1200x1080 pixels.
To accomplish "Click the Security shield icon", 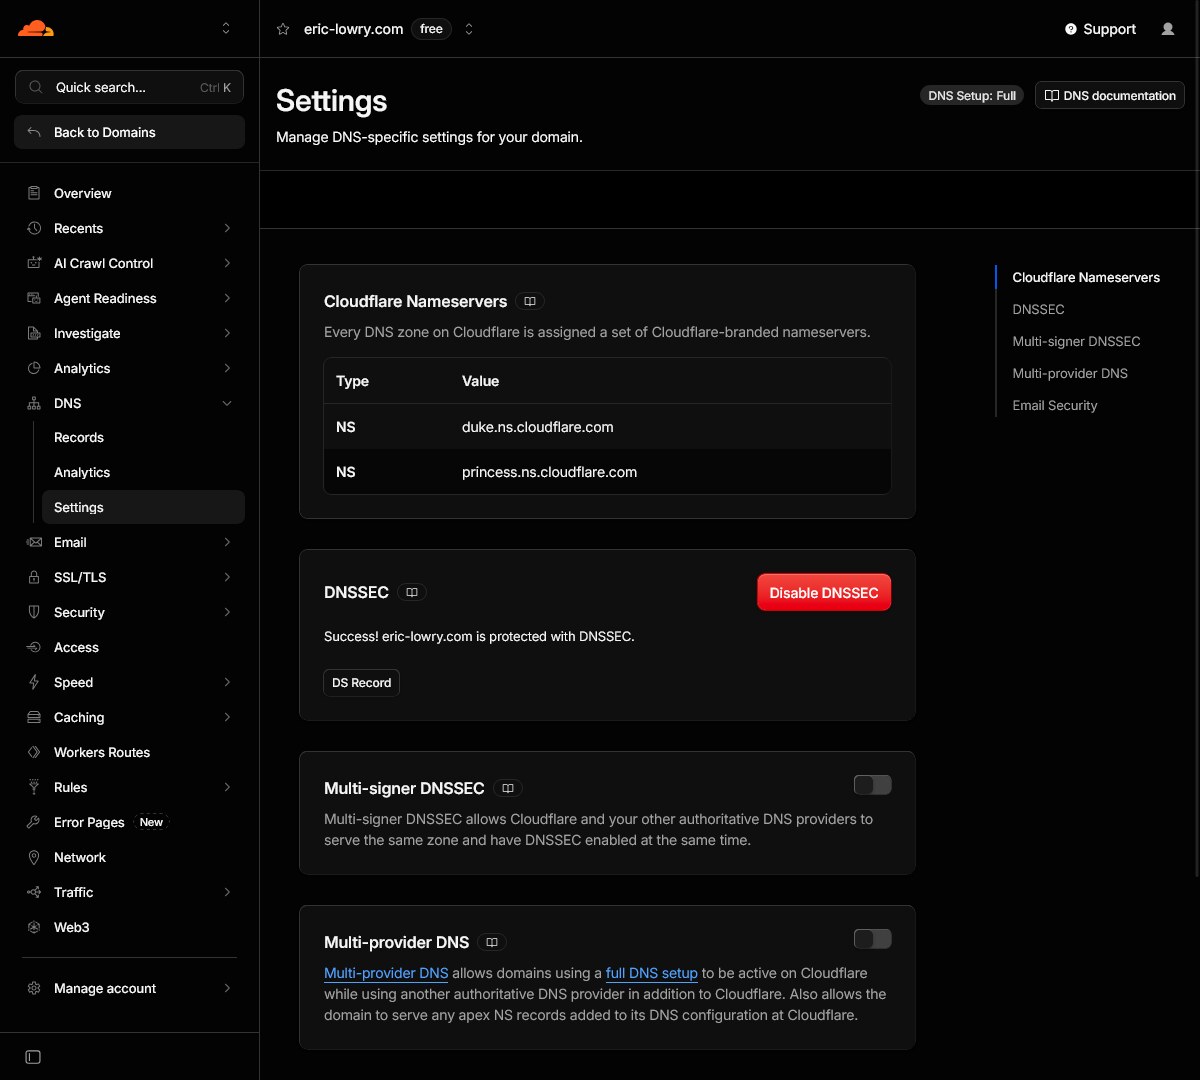I will click(x=34, y=612).
